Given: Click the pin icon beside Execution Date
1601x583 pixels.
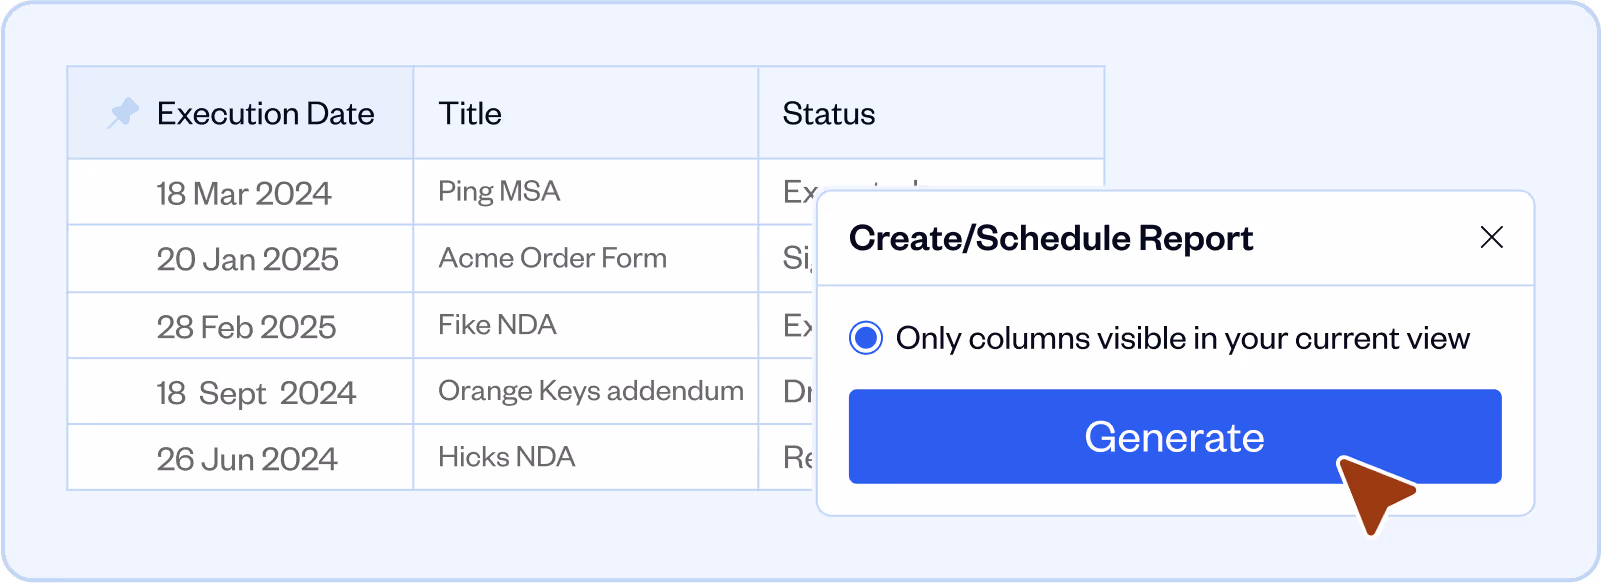Looking at the screenshot, I should tap(123, 113).
